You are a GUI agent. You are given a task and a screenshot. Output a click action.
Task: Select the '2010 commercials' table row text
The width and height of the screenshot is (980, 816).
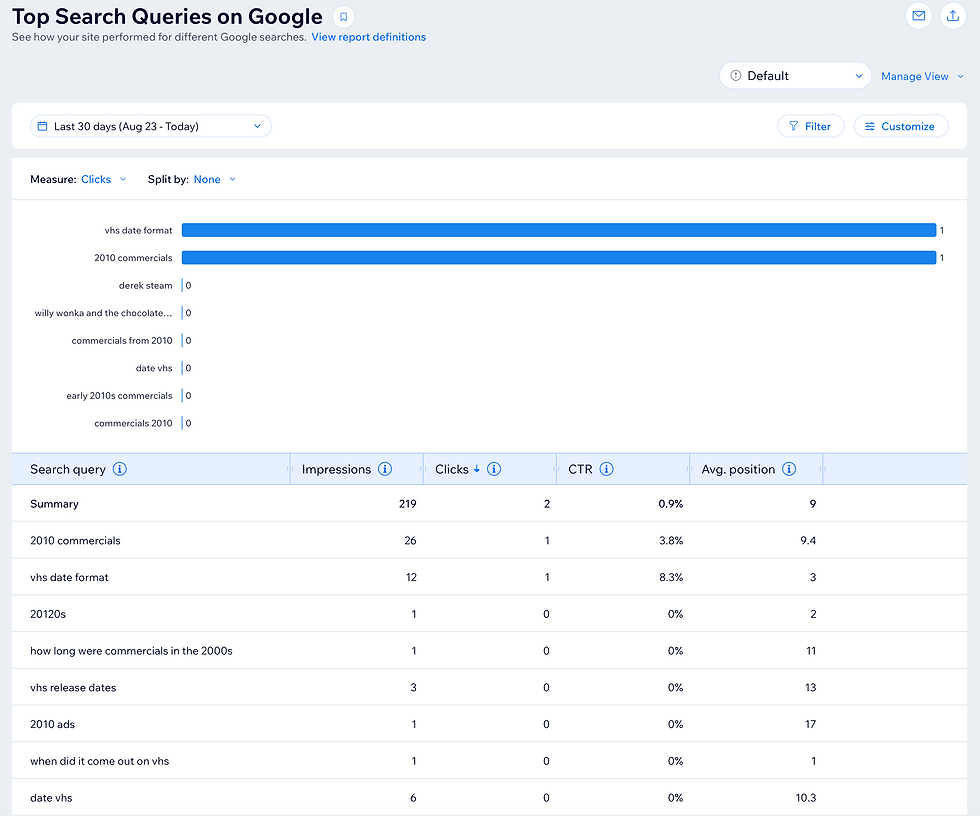(75, 540)
